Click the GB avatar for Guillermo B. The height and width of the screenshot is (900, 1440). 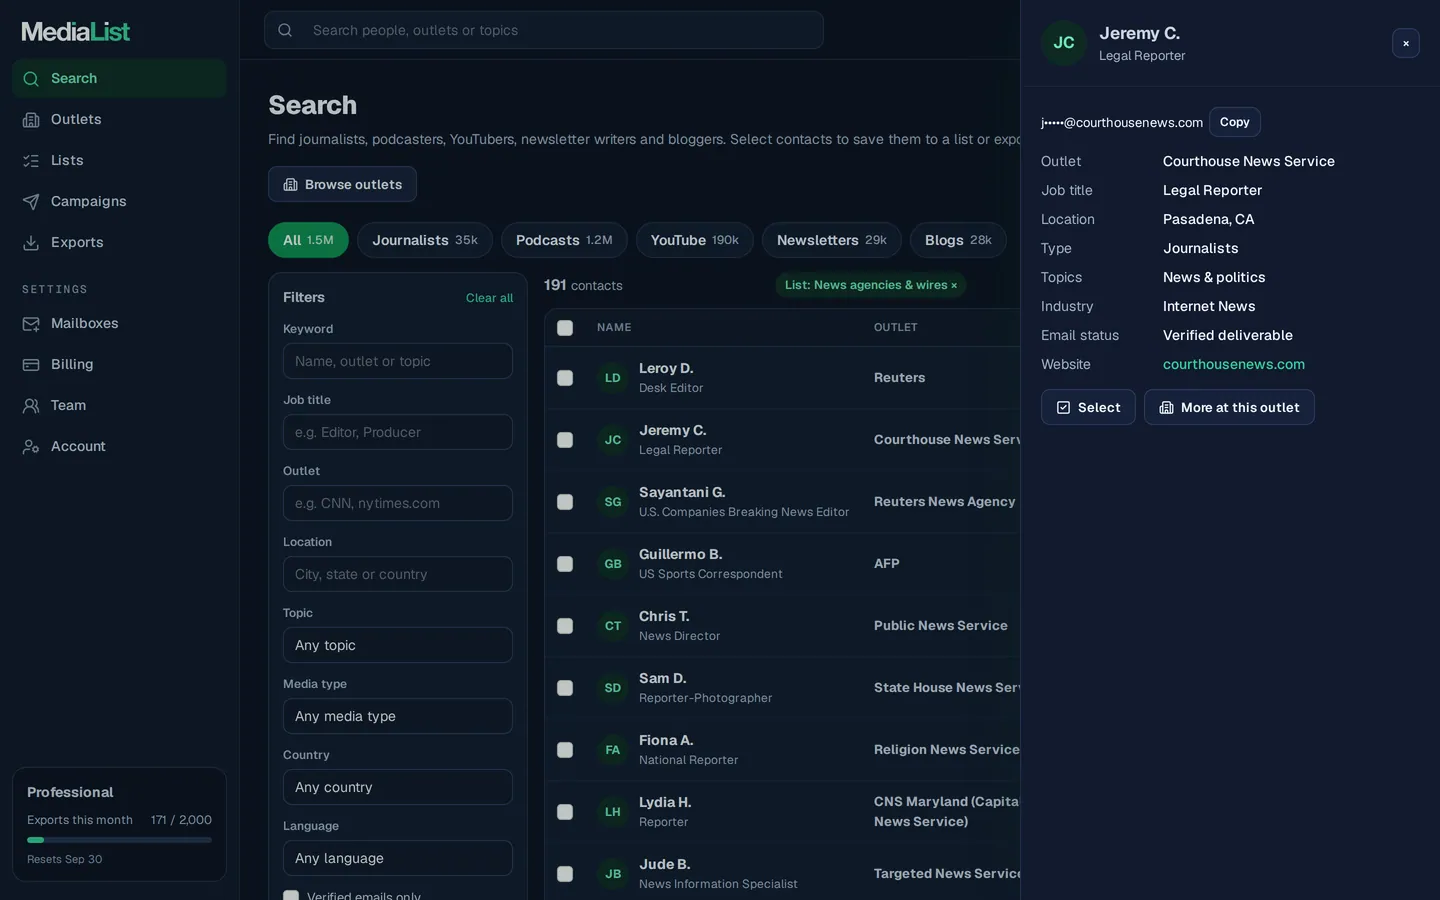pos(613,564)
